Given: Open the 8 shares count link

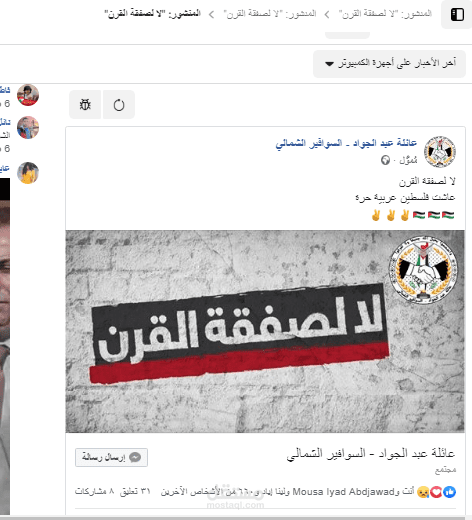Looking at the screenshot, I should (94, 491).
